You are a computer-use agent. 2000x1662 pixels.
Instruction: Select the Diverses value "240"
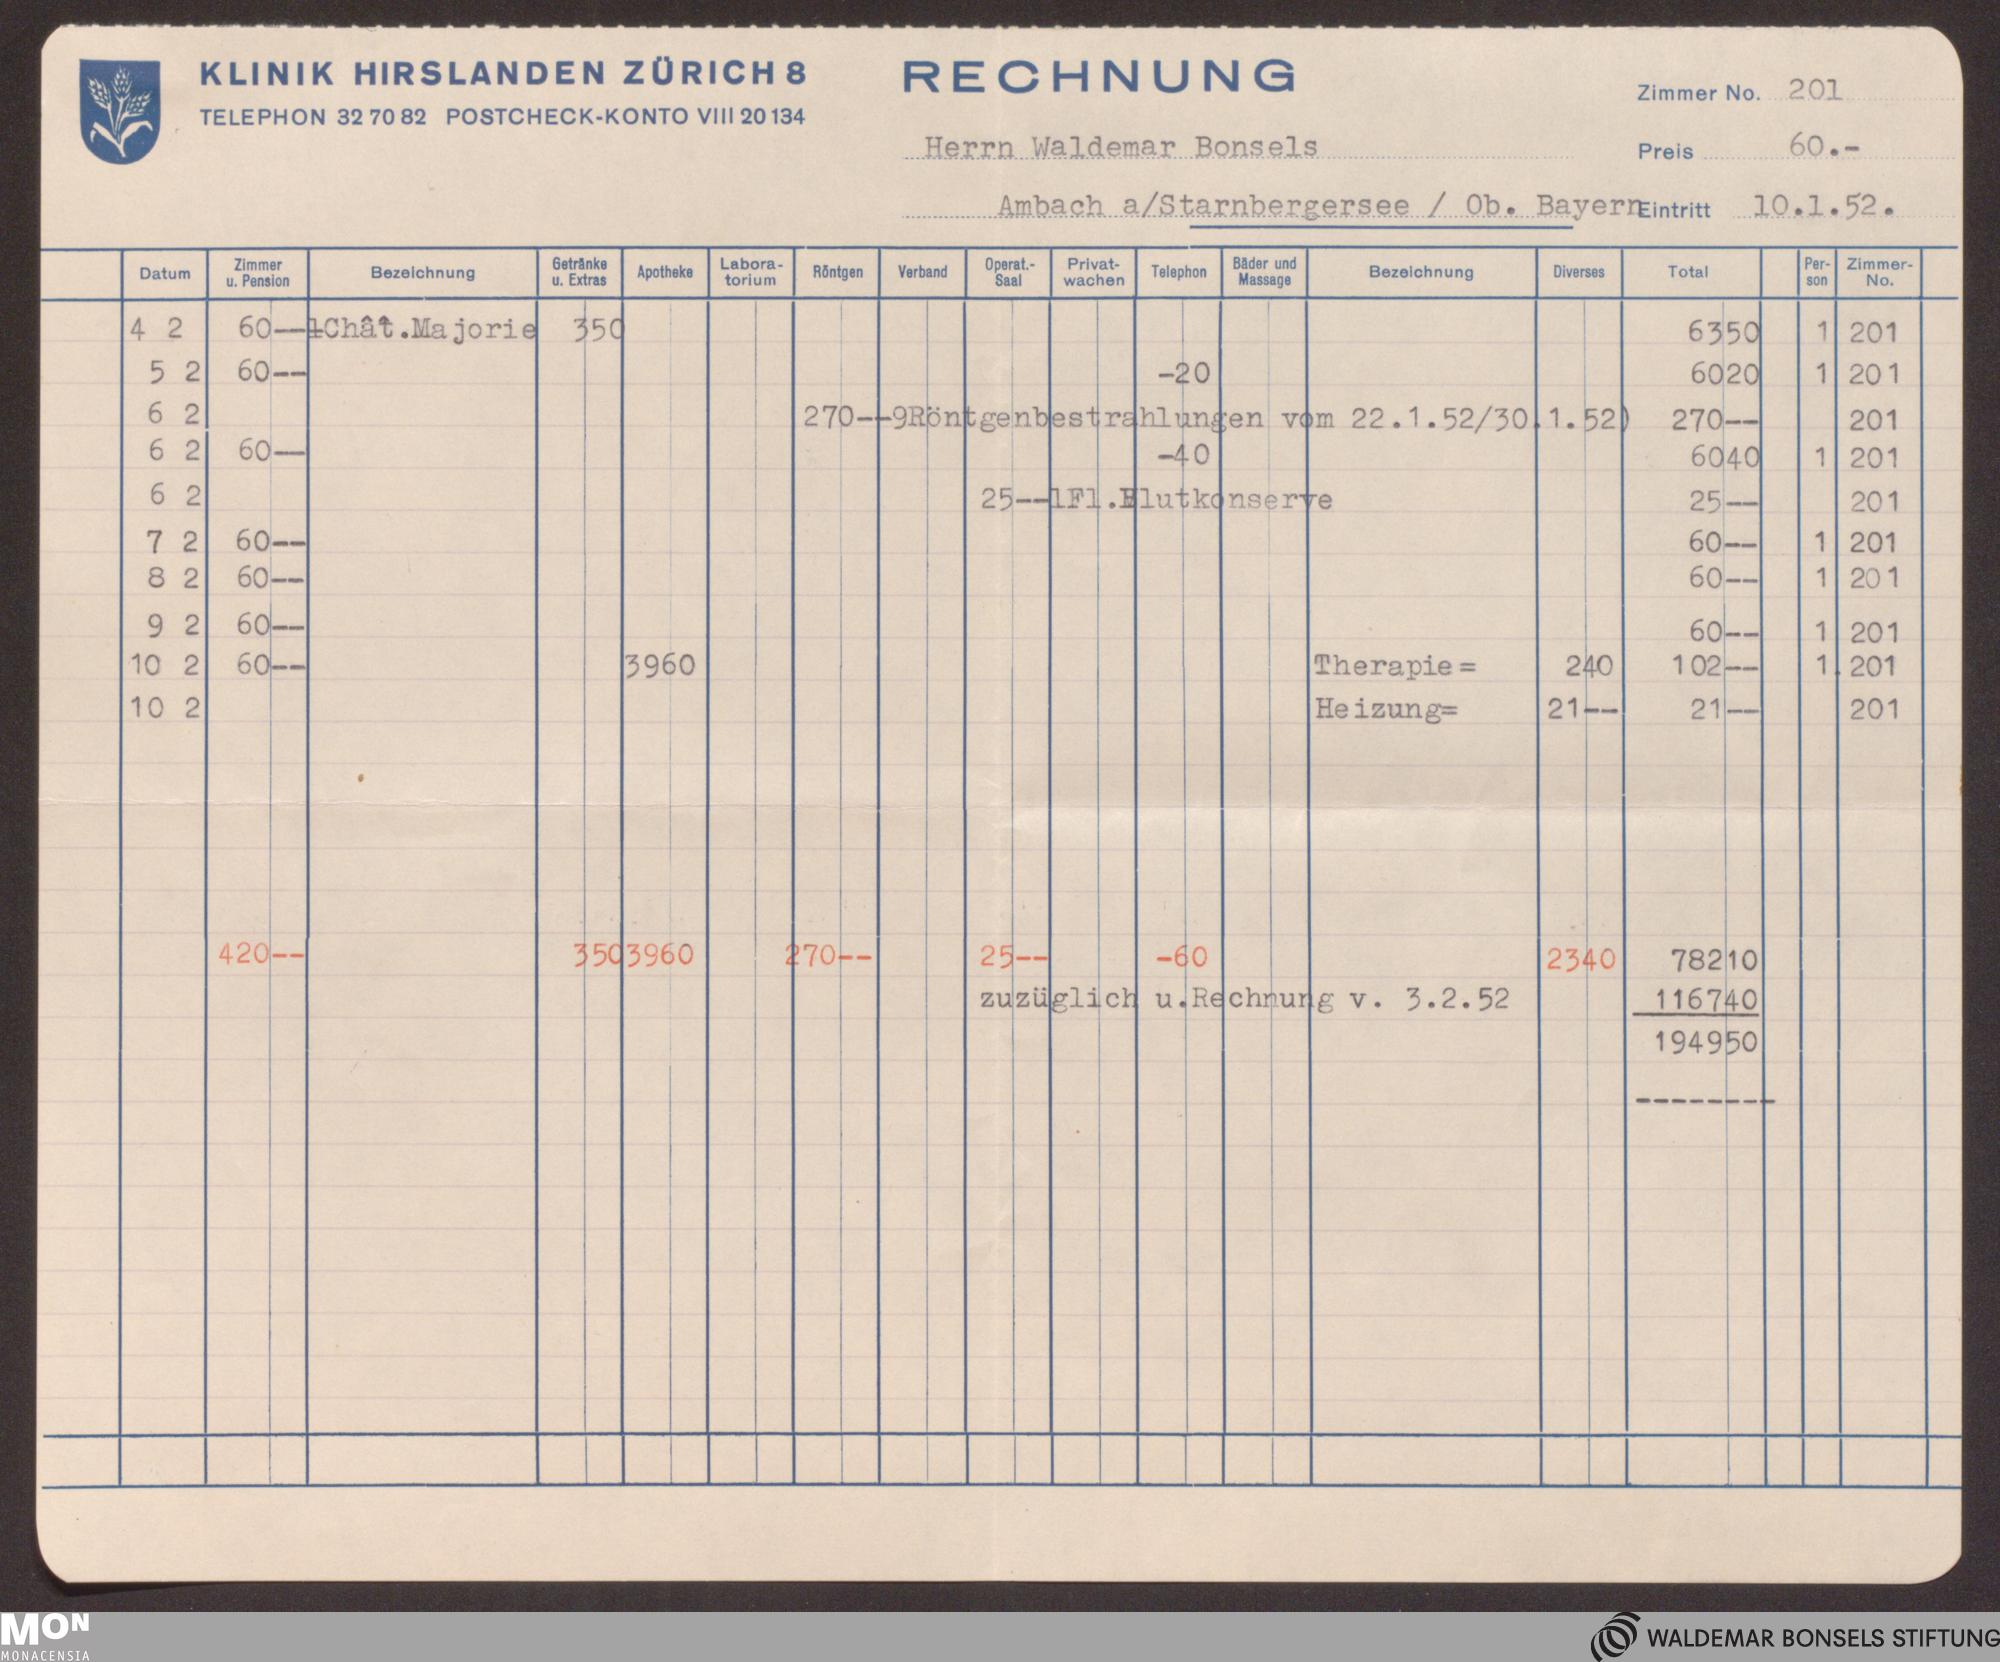tap(1587, 667)
